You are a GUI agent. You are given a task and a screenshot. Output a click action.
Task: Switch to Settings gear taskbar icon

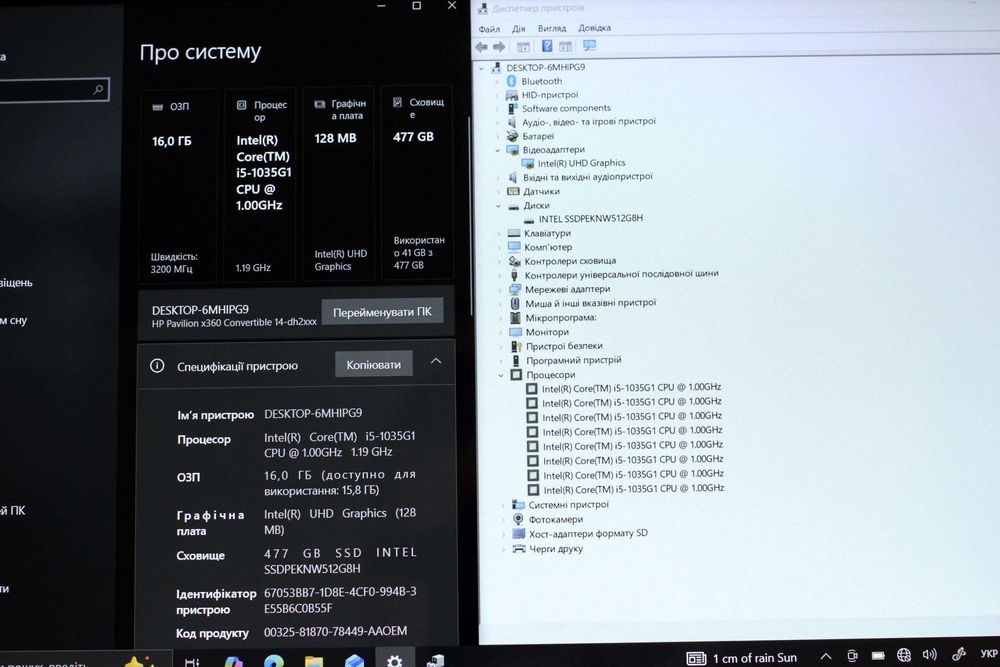(x=395, y=661)
